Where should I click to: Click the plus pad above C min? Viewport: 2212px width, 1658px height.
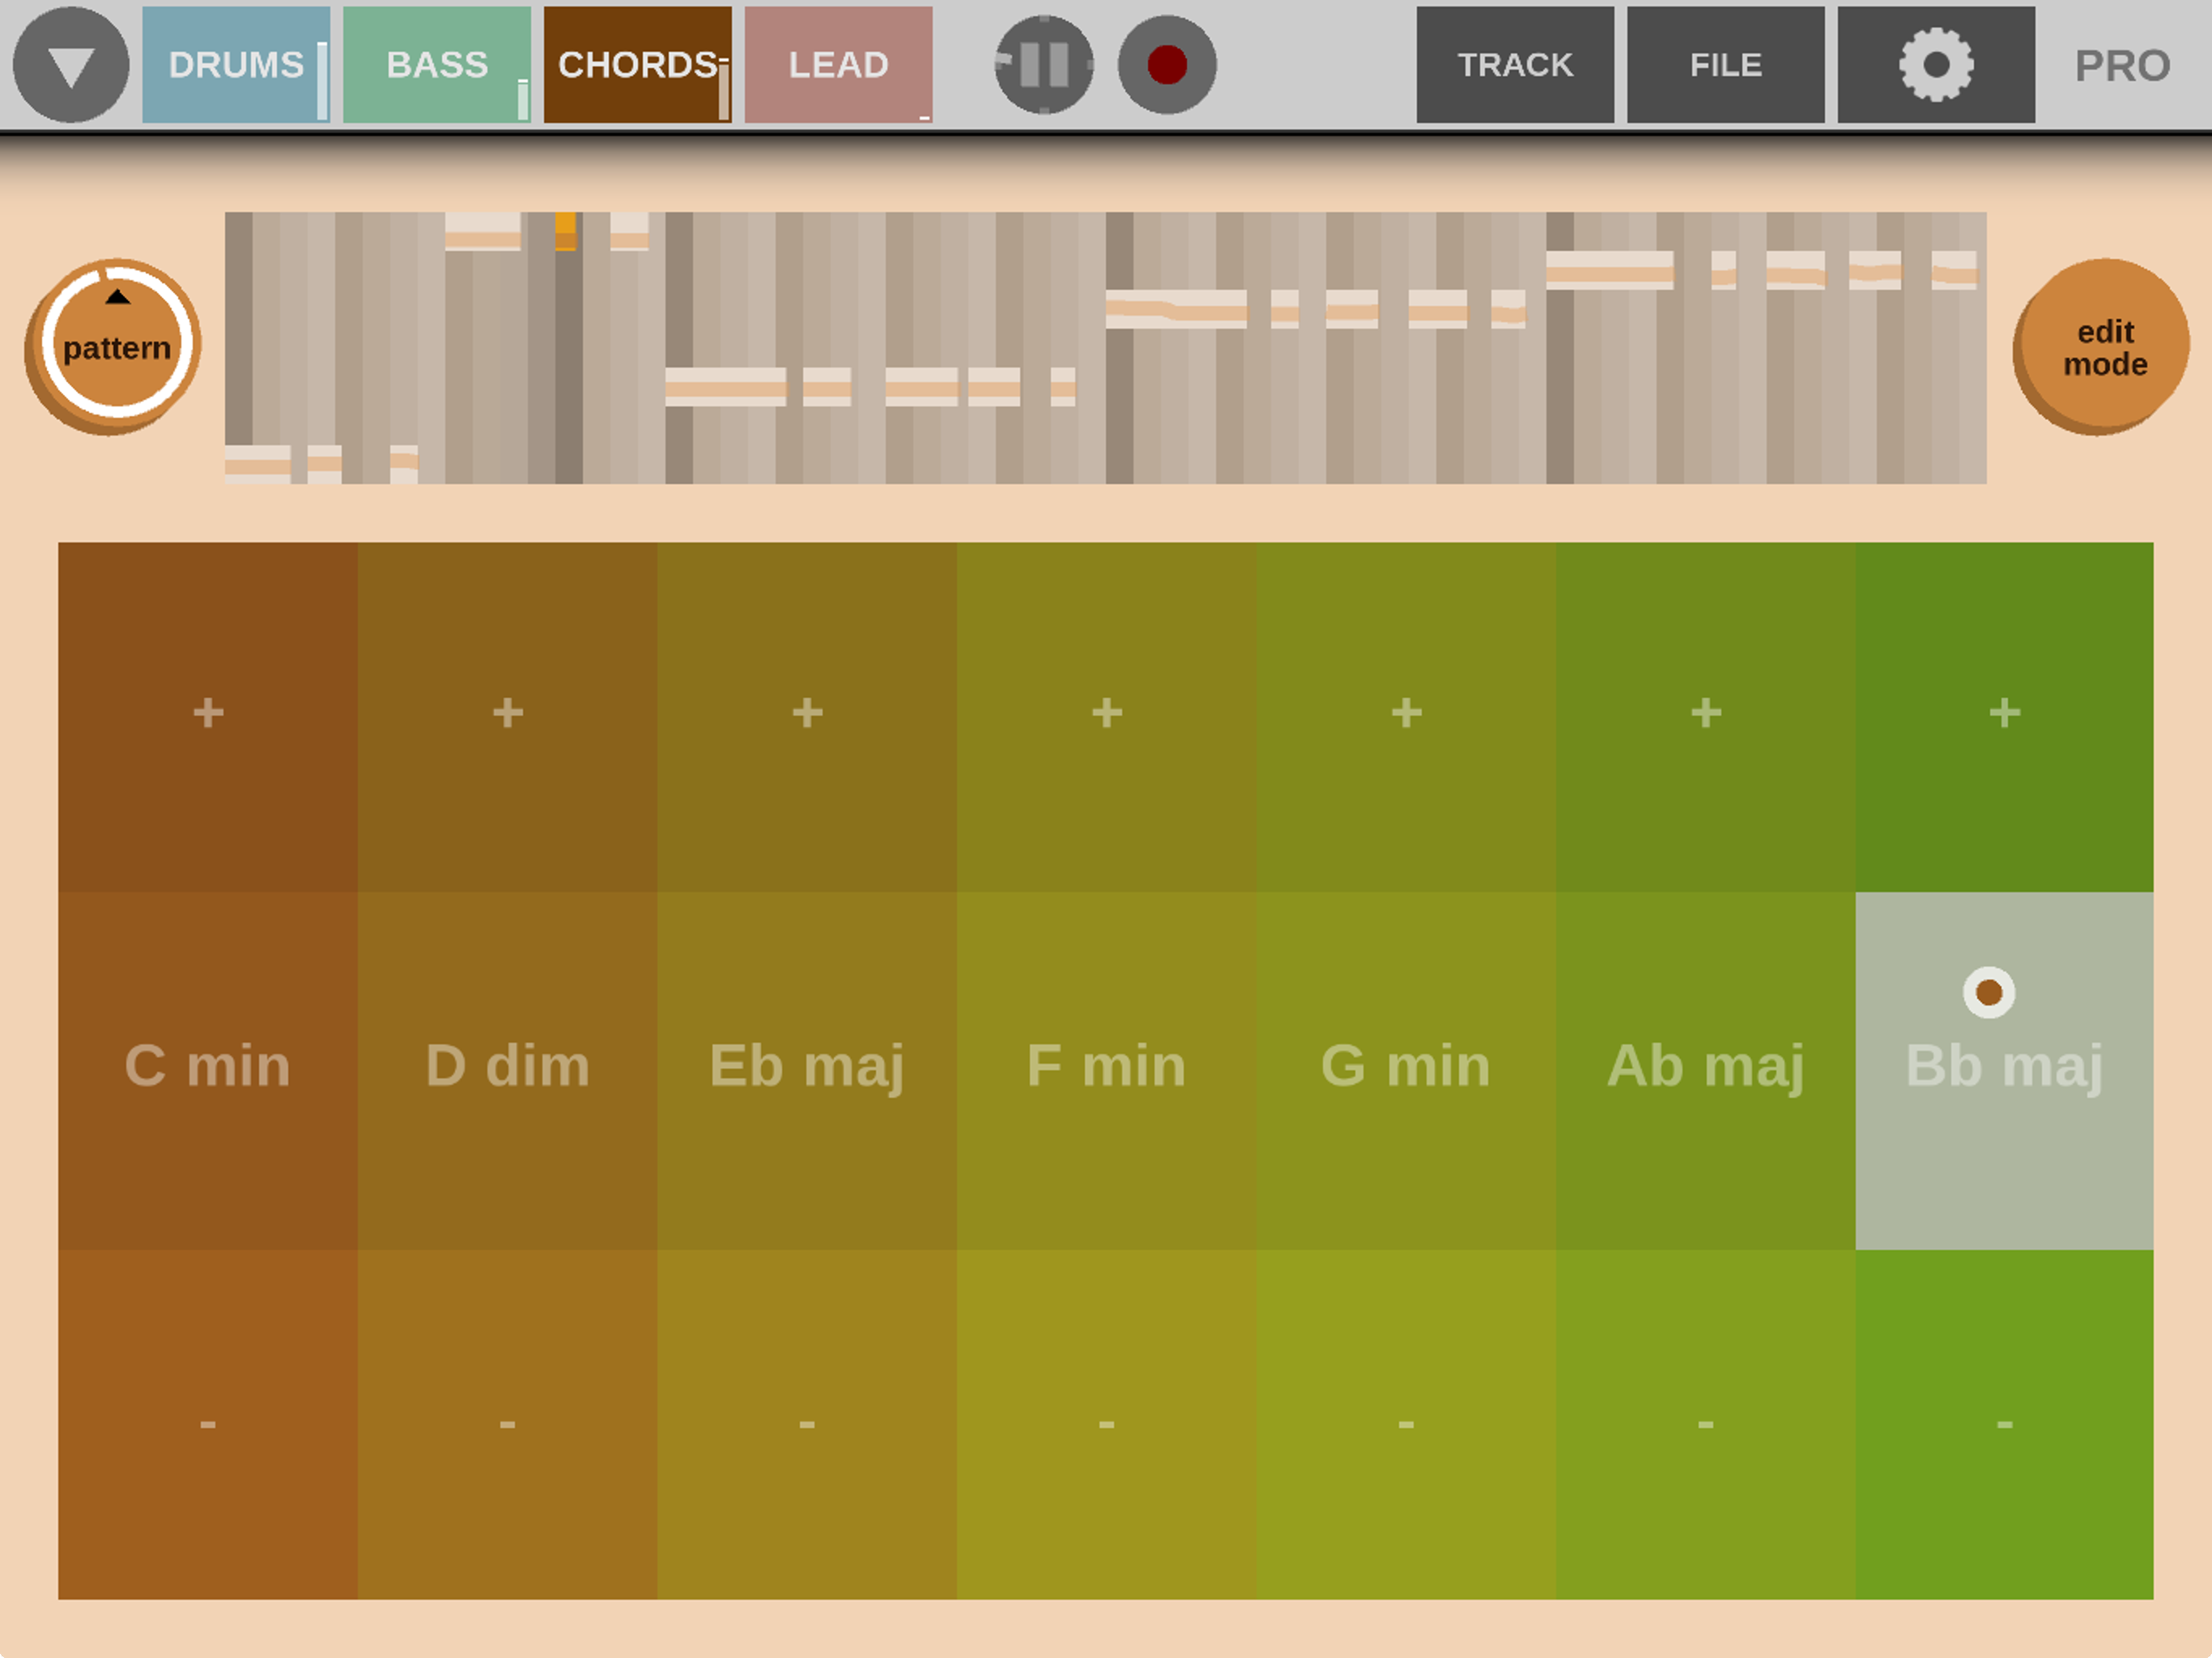tap(208, 717)
